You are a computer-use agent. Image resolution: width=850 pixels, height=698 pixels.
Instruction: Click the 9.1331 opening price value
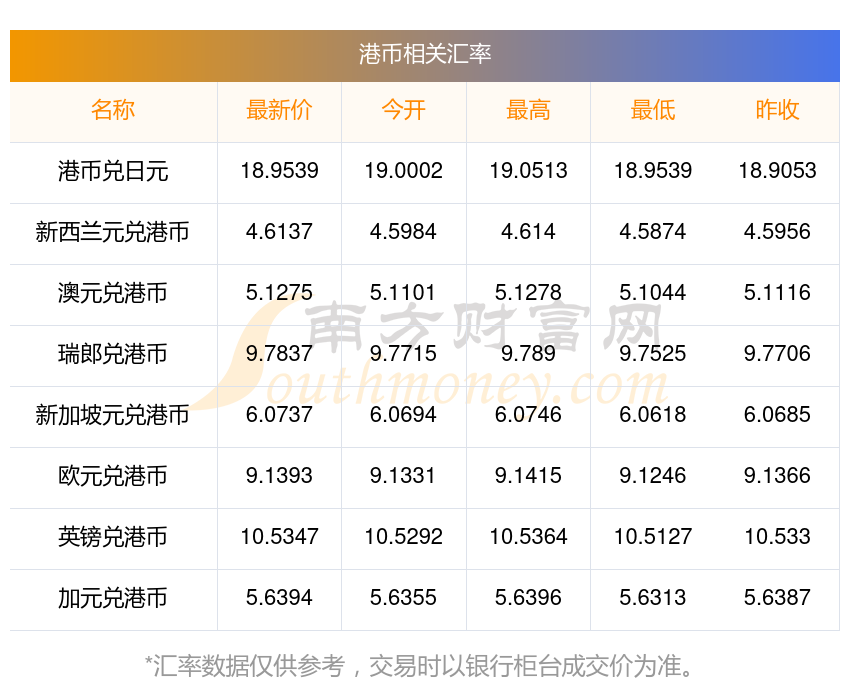(402, 475)
